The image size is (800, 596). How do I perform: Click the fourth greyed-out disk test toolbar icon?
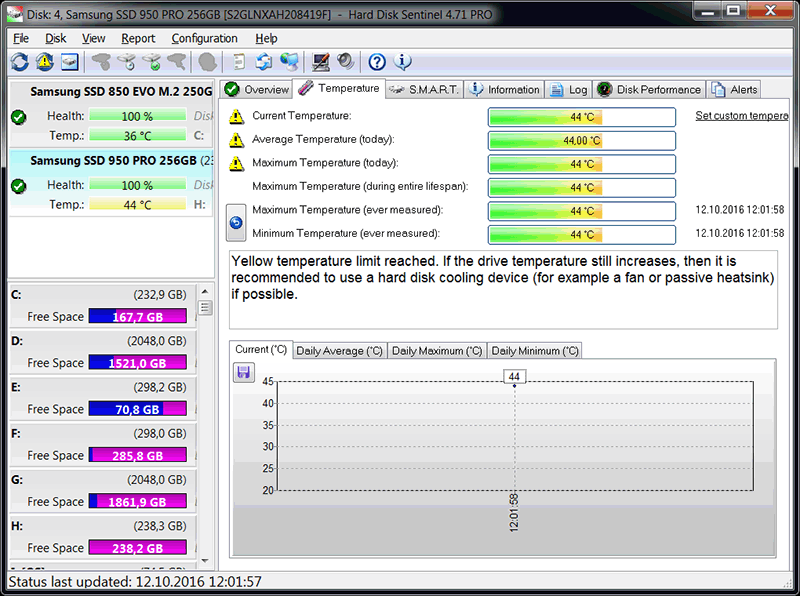coord(177,62)
